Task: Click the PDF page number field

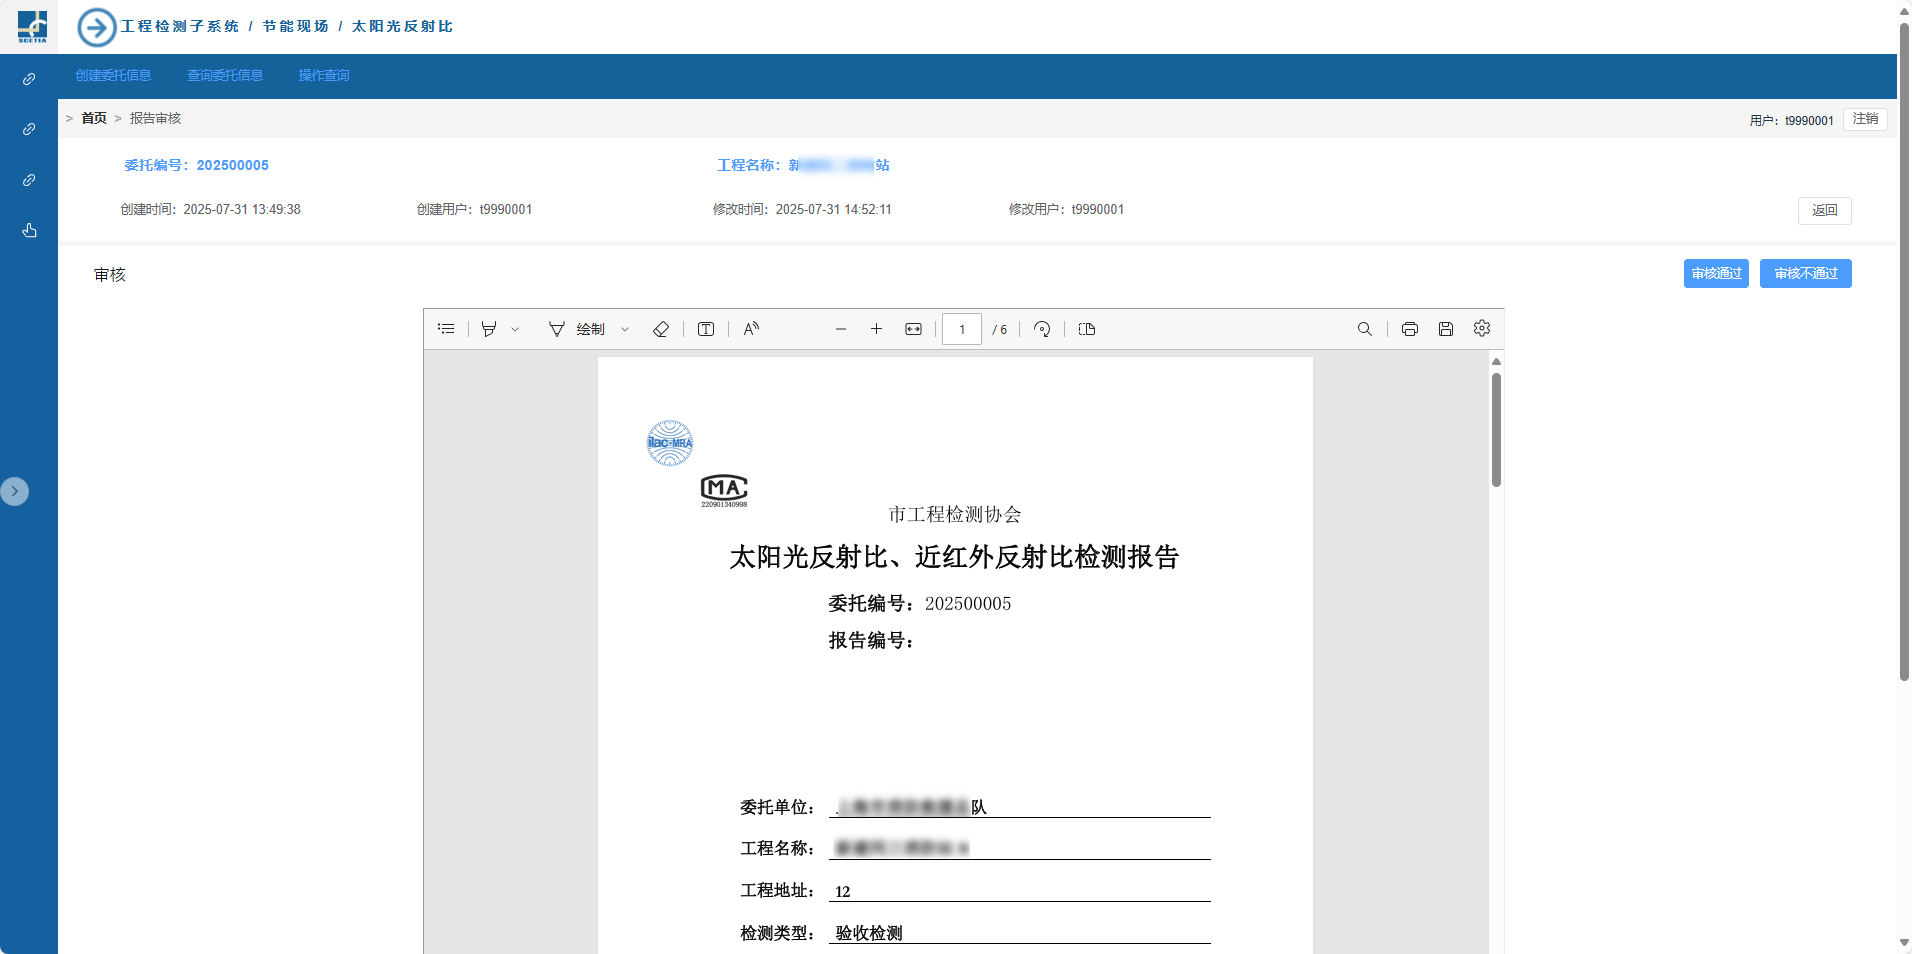Action: coord(962,329)
